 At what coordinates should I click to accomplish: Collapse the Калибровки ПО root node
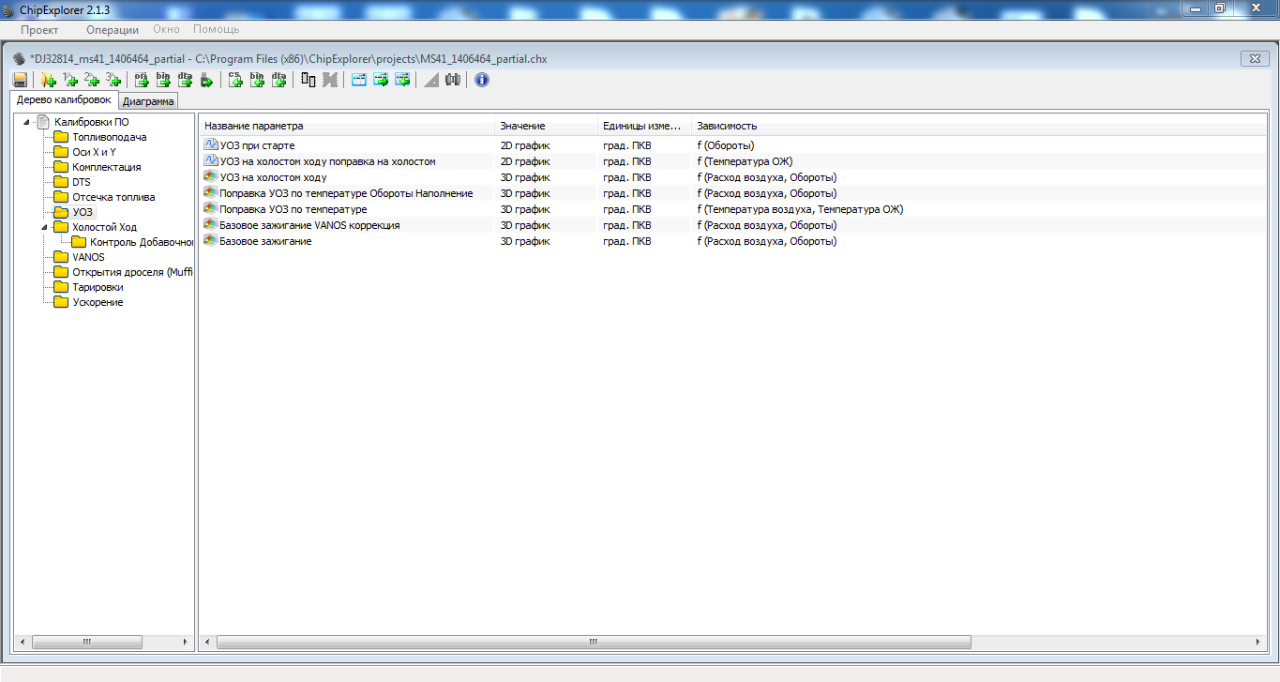[27, 122]
